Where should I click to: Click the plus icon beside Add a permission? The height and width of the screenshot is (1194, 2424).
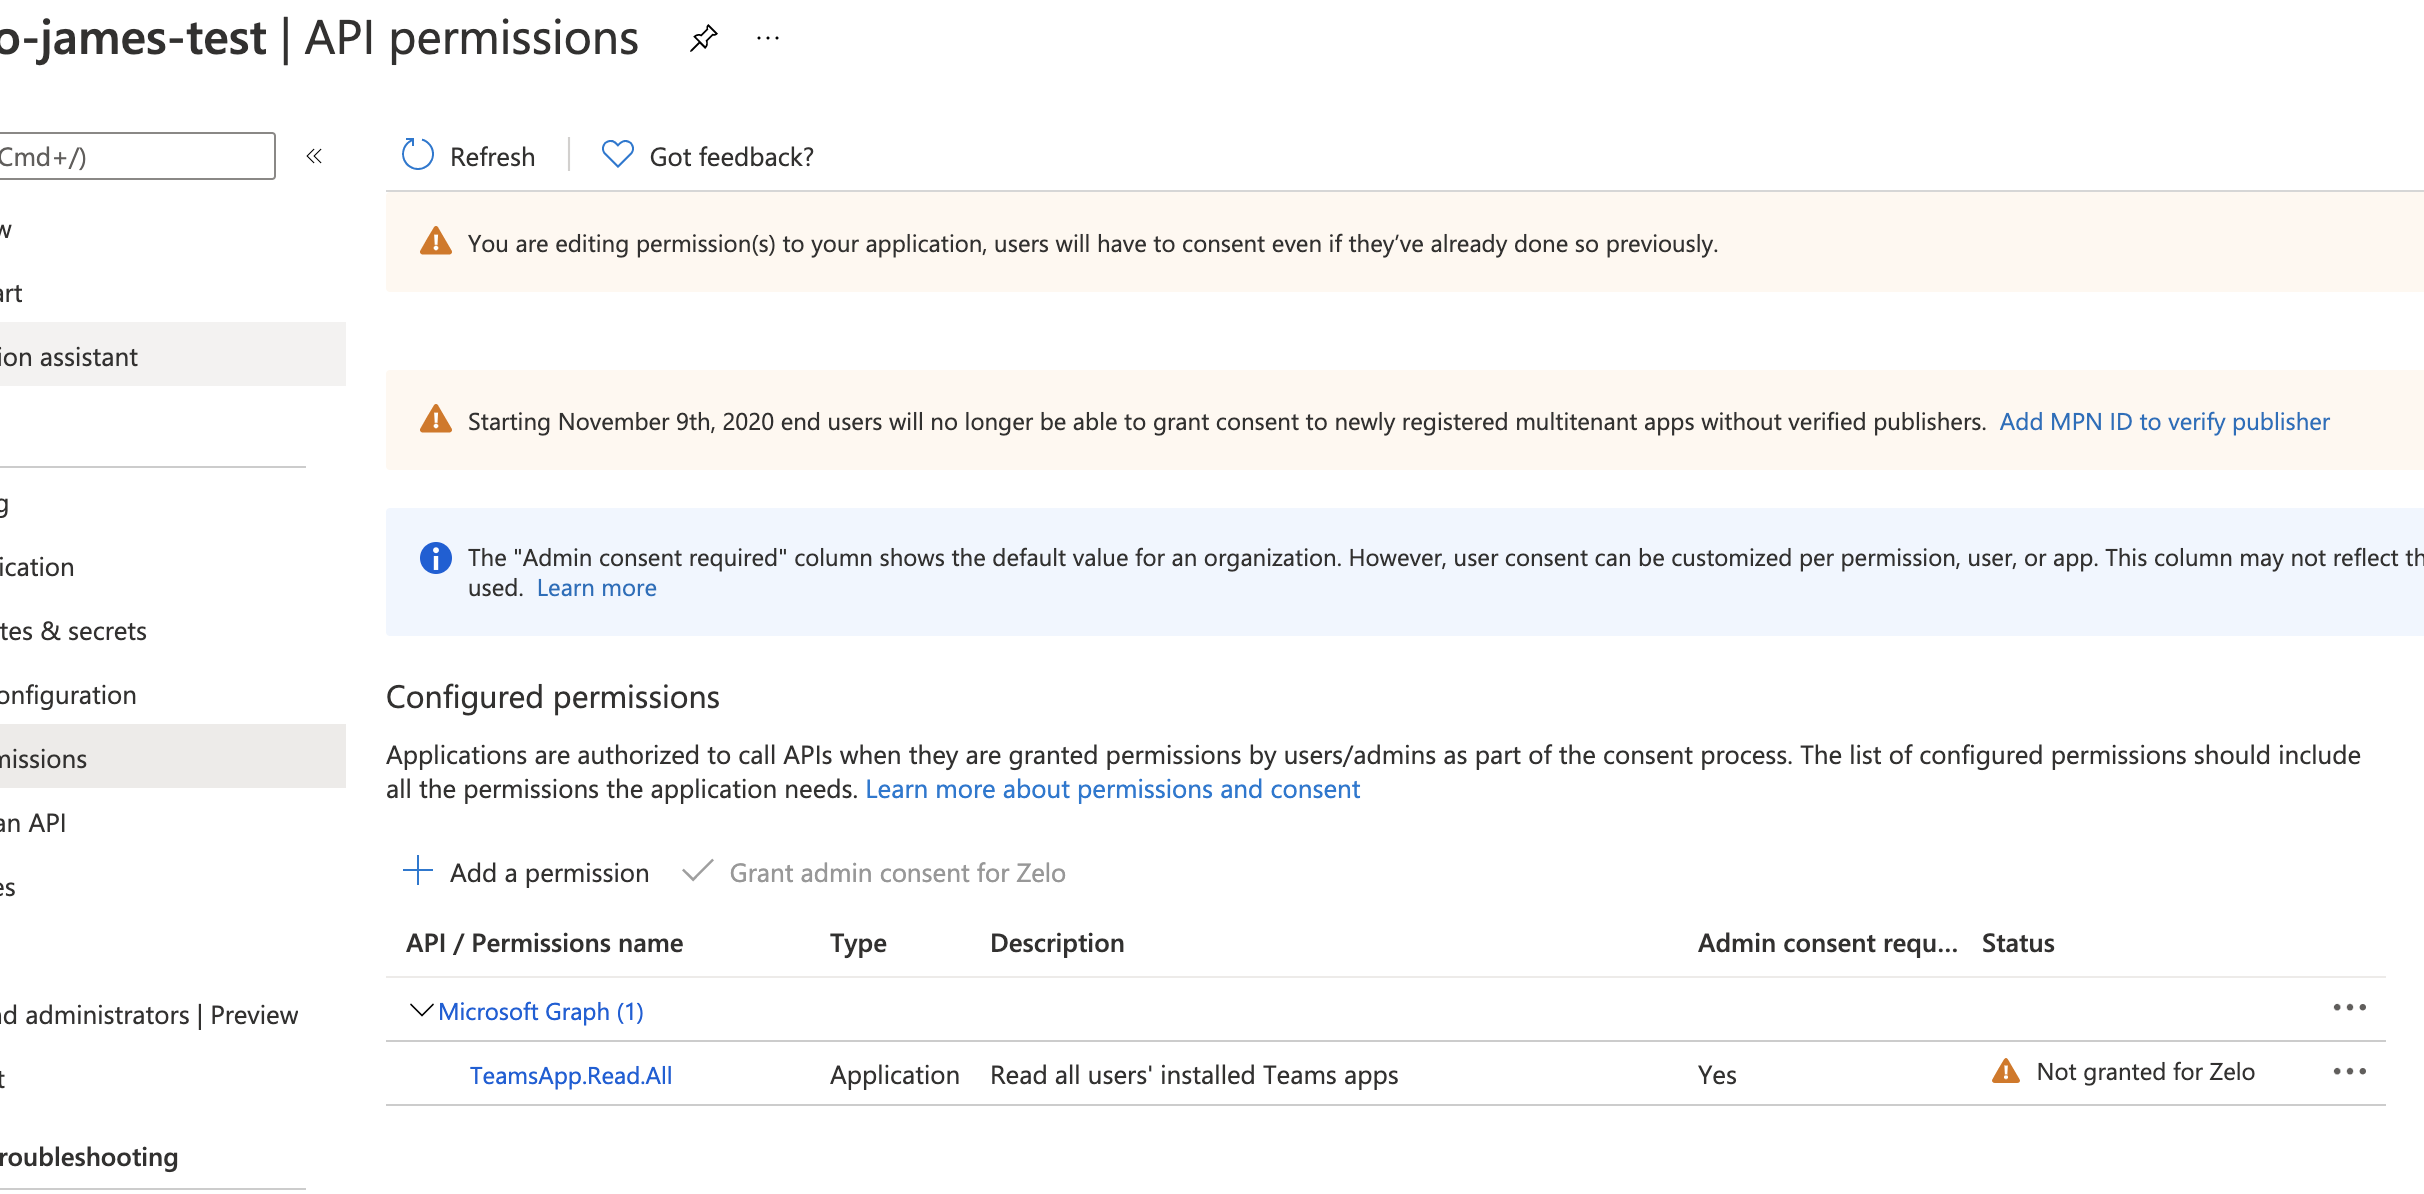tap(417, 871)
